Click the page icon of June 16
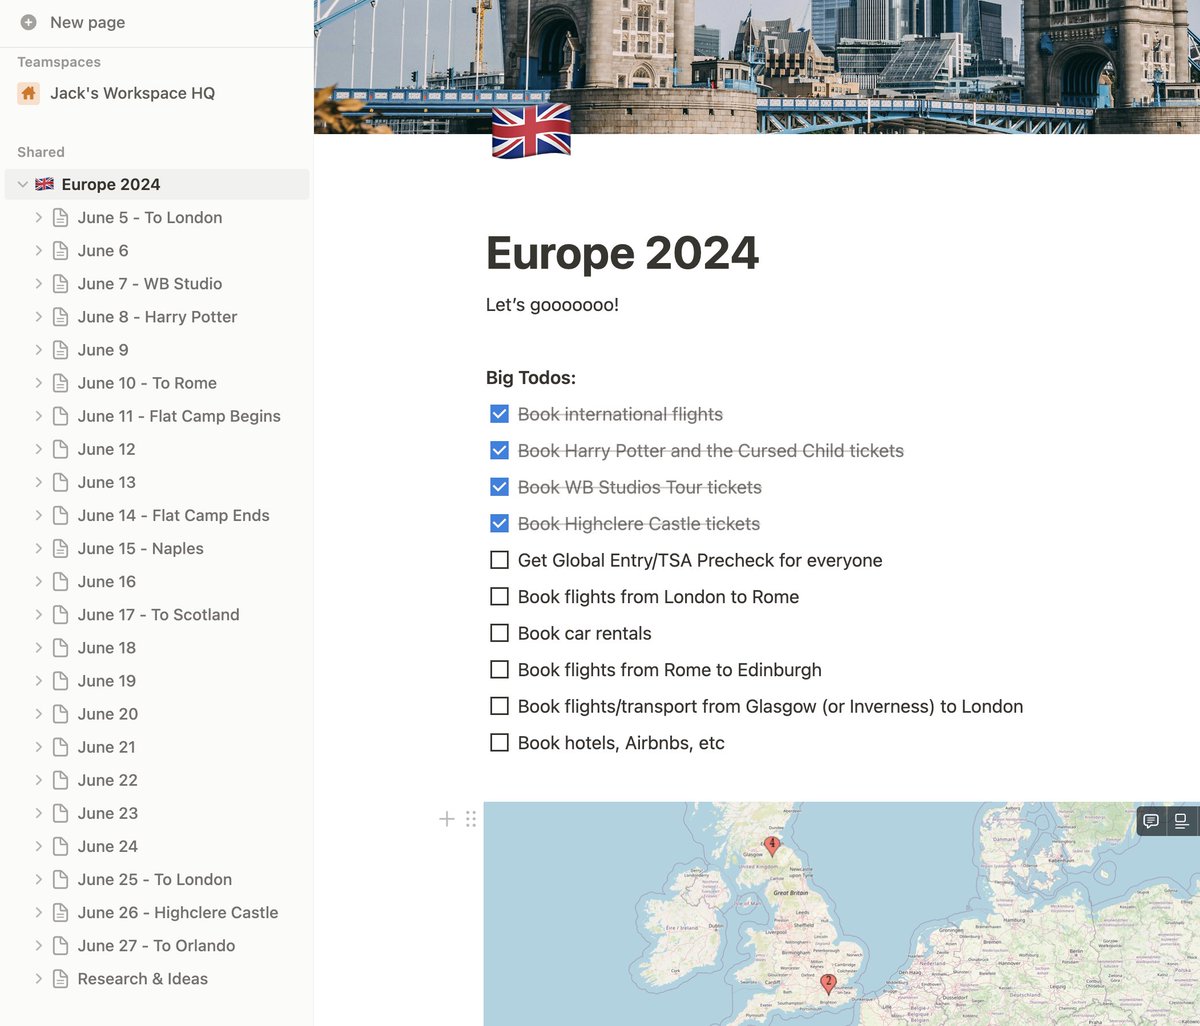This screenshot has width=1200, height=1026. click(61, 581)
